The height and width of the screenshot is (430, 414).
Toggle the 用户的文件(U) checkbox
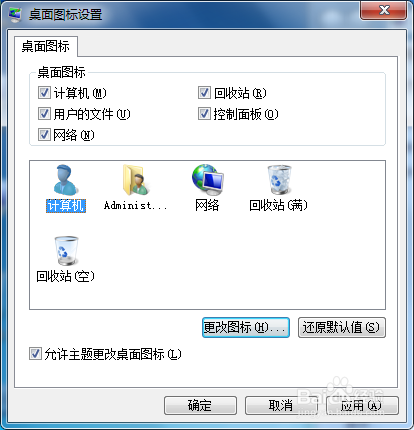44,114
